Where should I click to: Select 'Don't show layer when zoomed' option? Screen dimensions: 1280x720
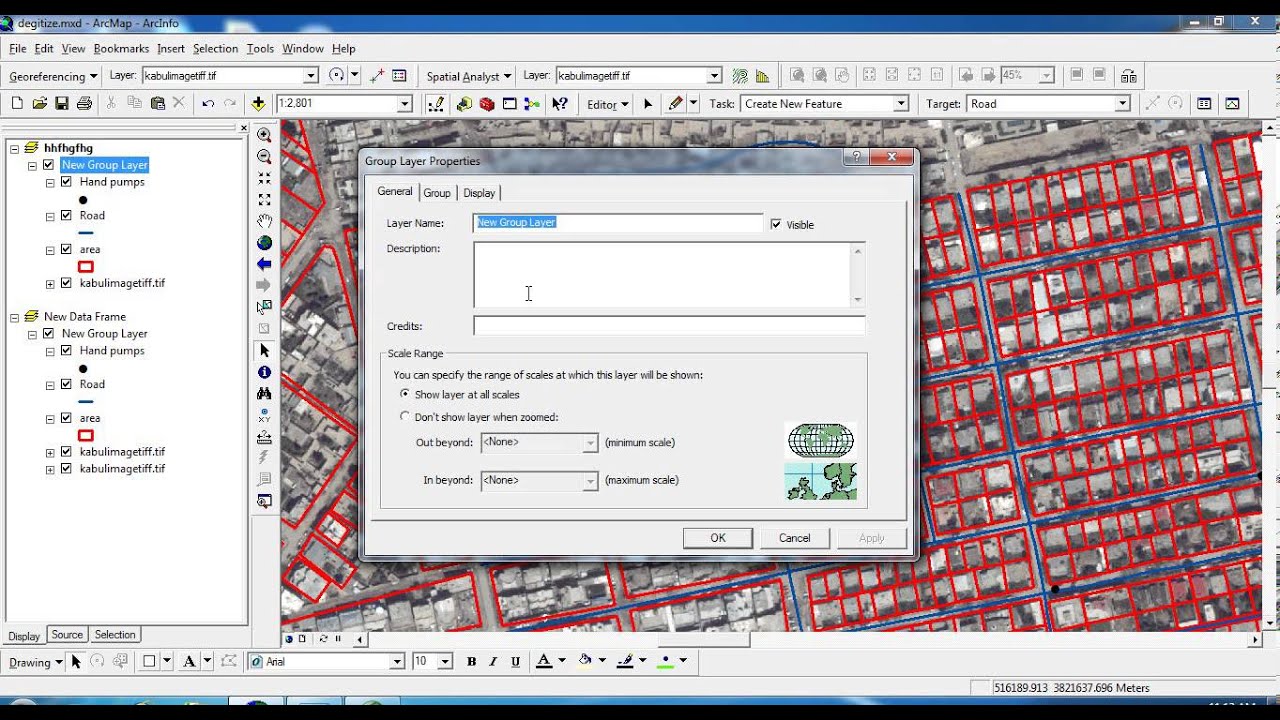point(405,417)
